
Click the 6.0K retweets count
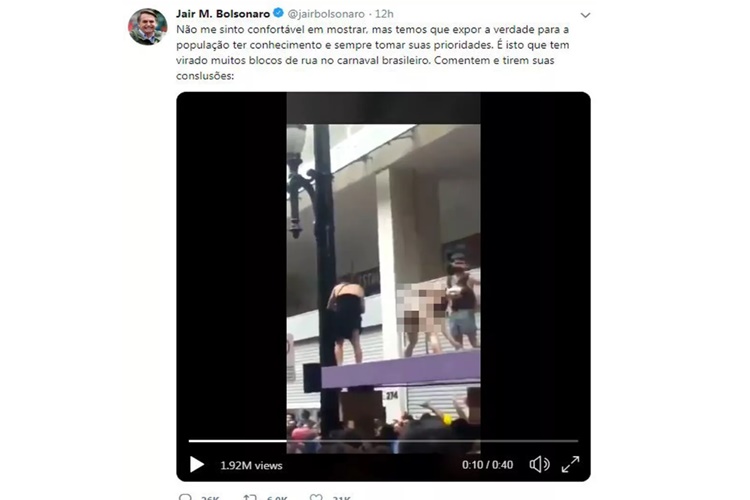tap(277, 498)
